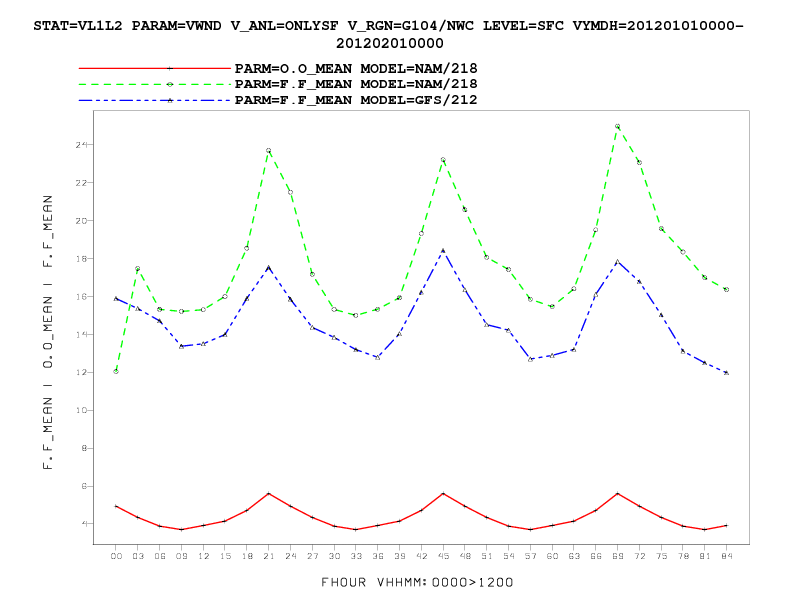This screenshot has height=612, width=792.
Task: Click green NAM data point at hour 69
Action: point(617,126)
